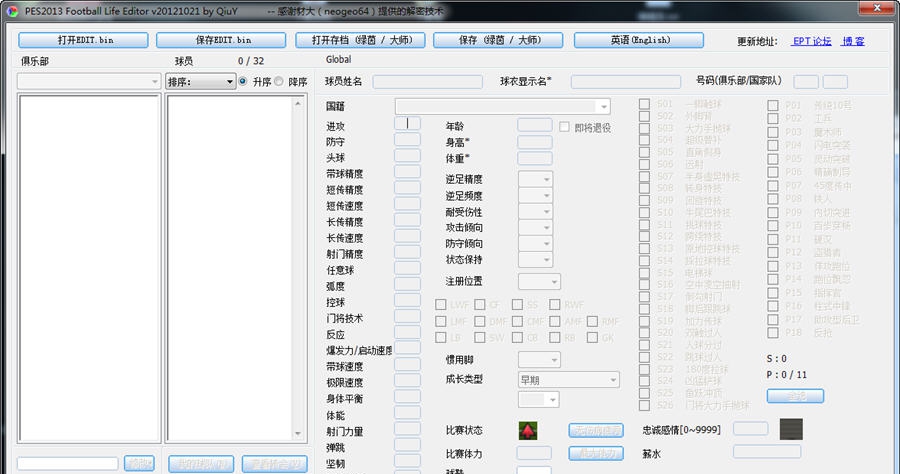Check the P01 playstyle checkbox
The height and width of the screenshot is (474, 900).
coord(773,106)
